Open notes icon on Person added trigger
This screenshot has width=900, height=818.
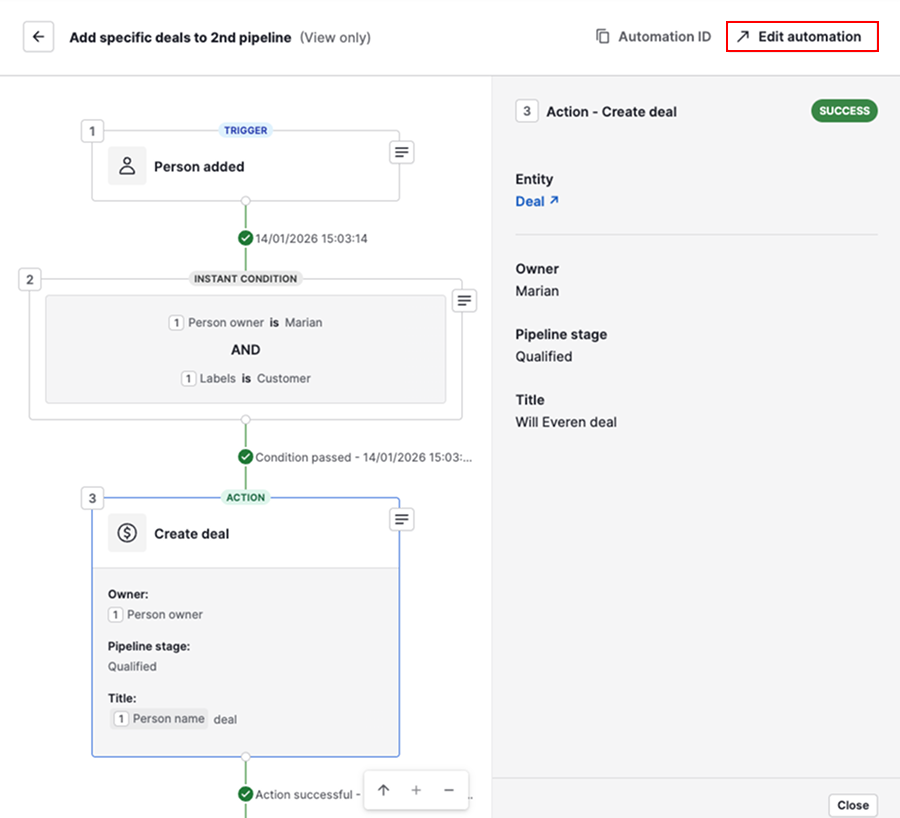point(401,152)
